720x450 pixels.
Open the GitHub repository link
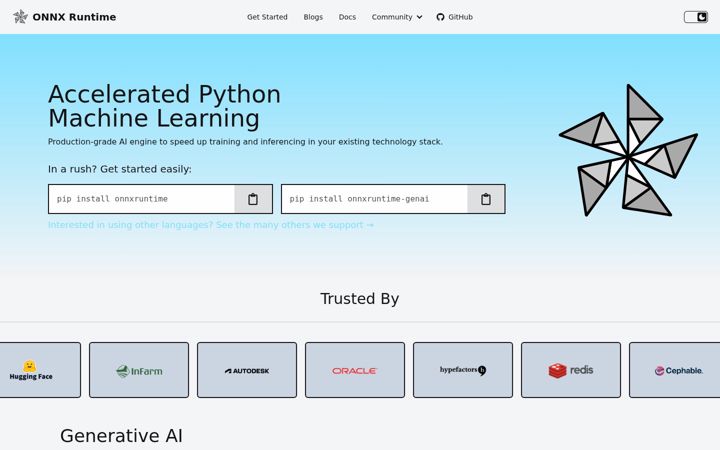pos(455,17)
